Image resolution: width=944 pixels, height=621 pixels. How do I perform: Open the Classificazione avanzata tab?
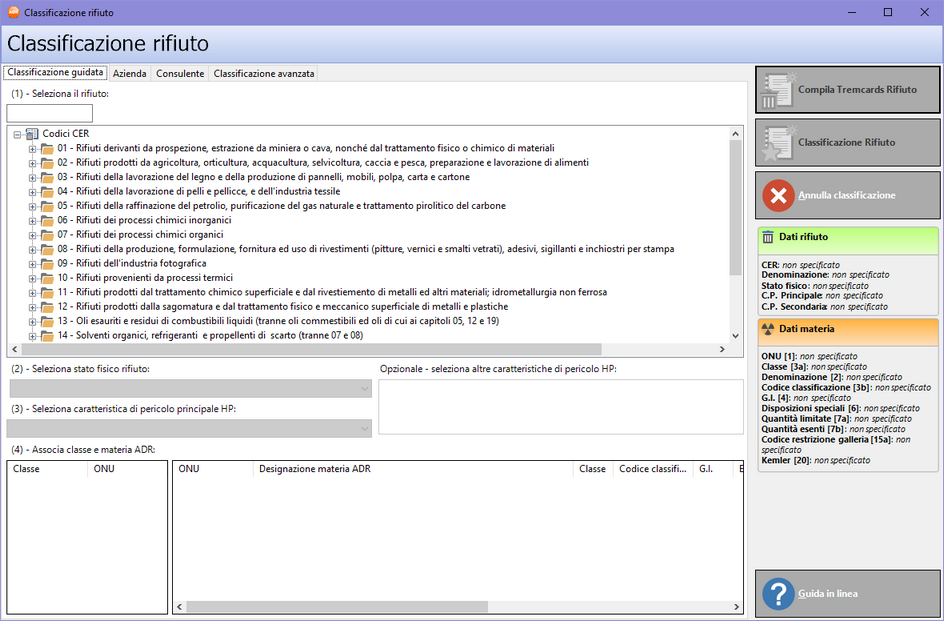click(x=264, y=74)
